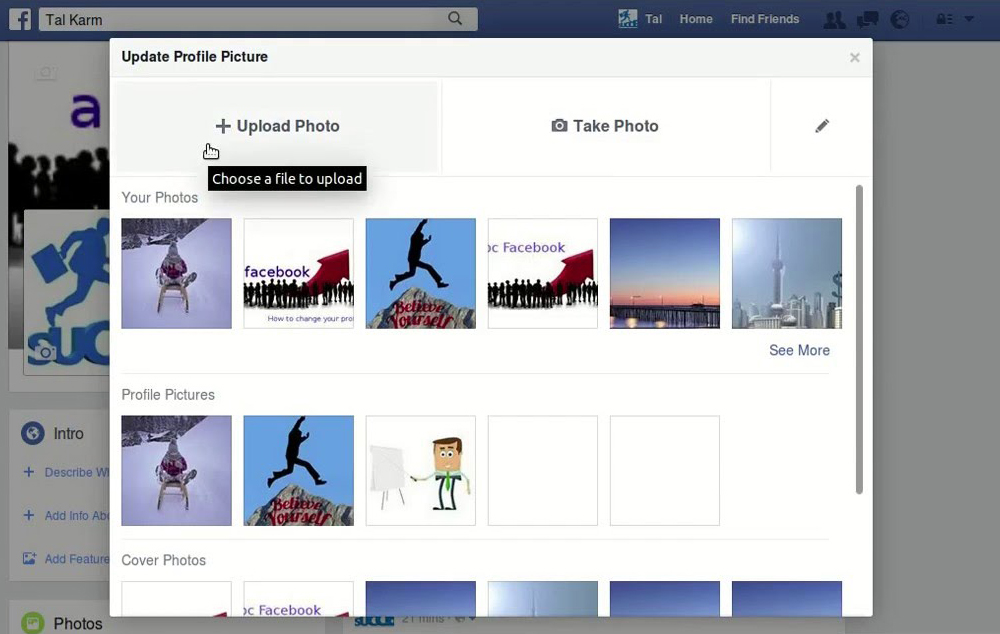The width and height of the screenshot is (1000, 634).
Task: Expand the account dropdown arrow
Action: coord(969,19)
